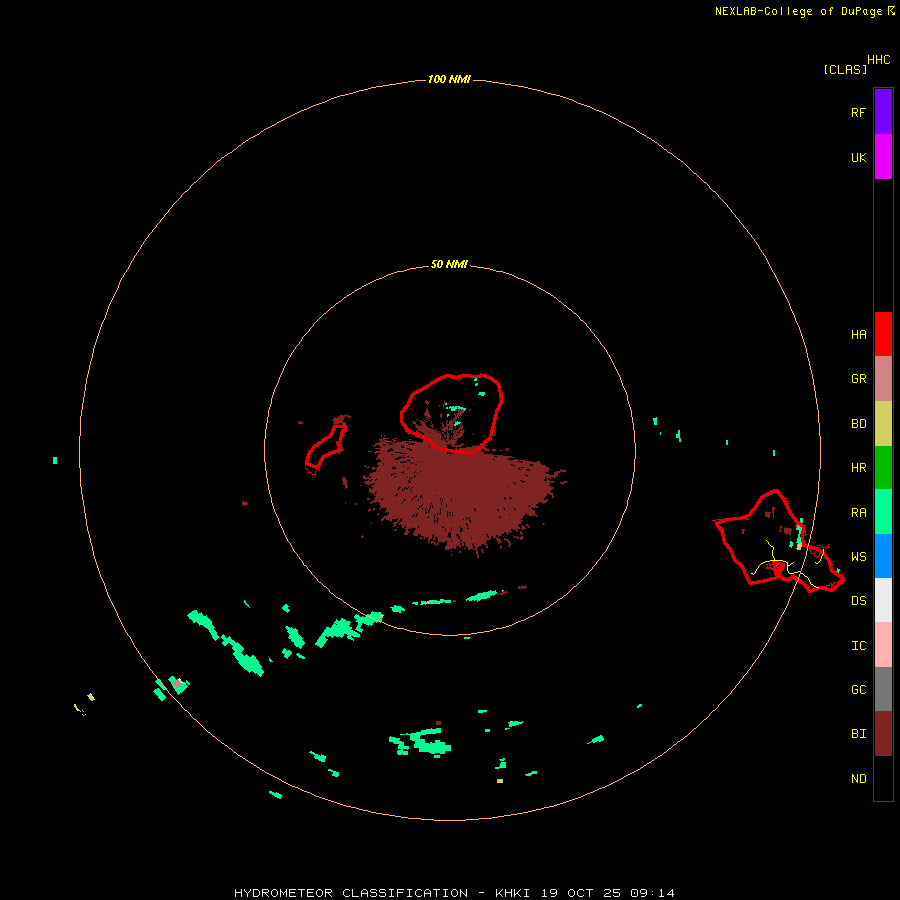Click the UK legend label
The image size is (900, 900).
[858, 157]
